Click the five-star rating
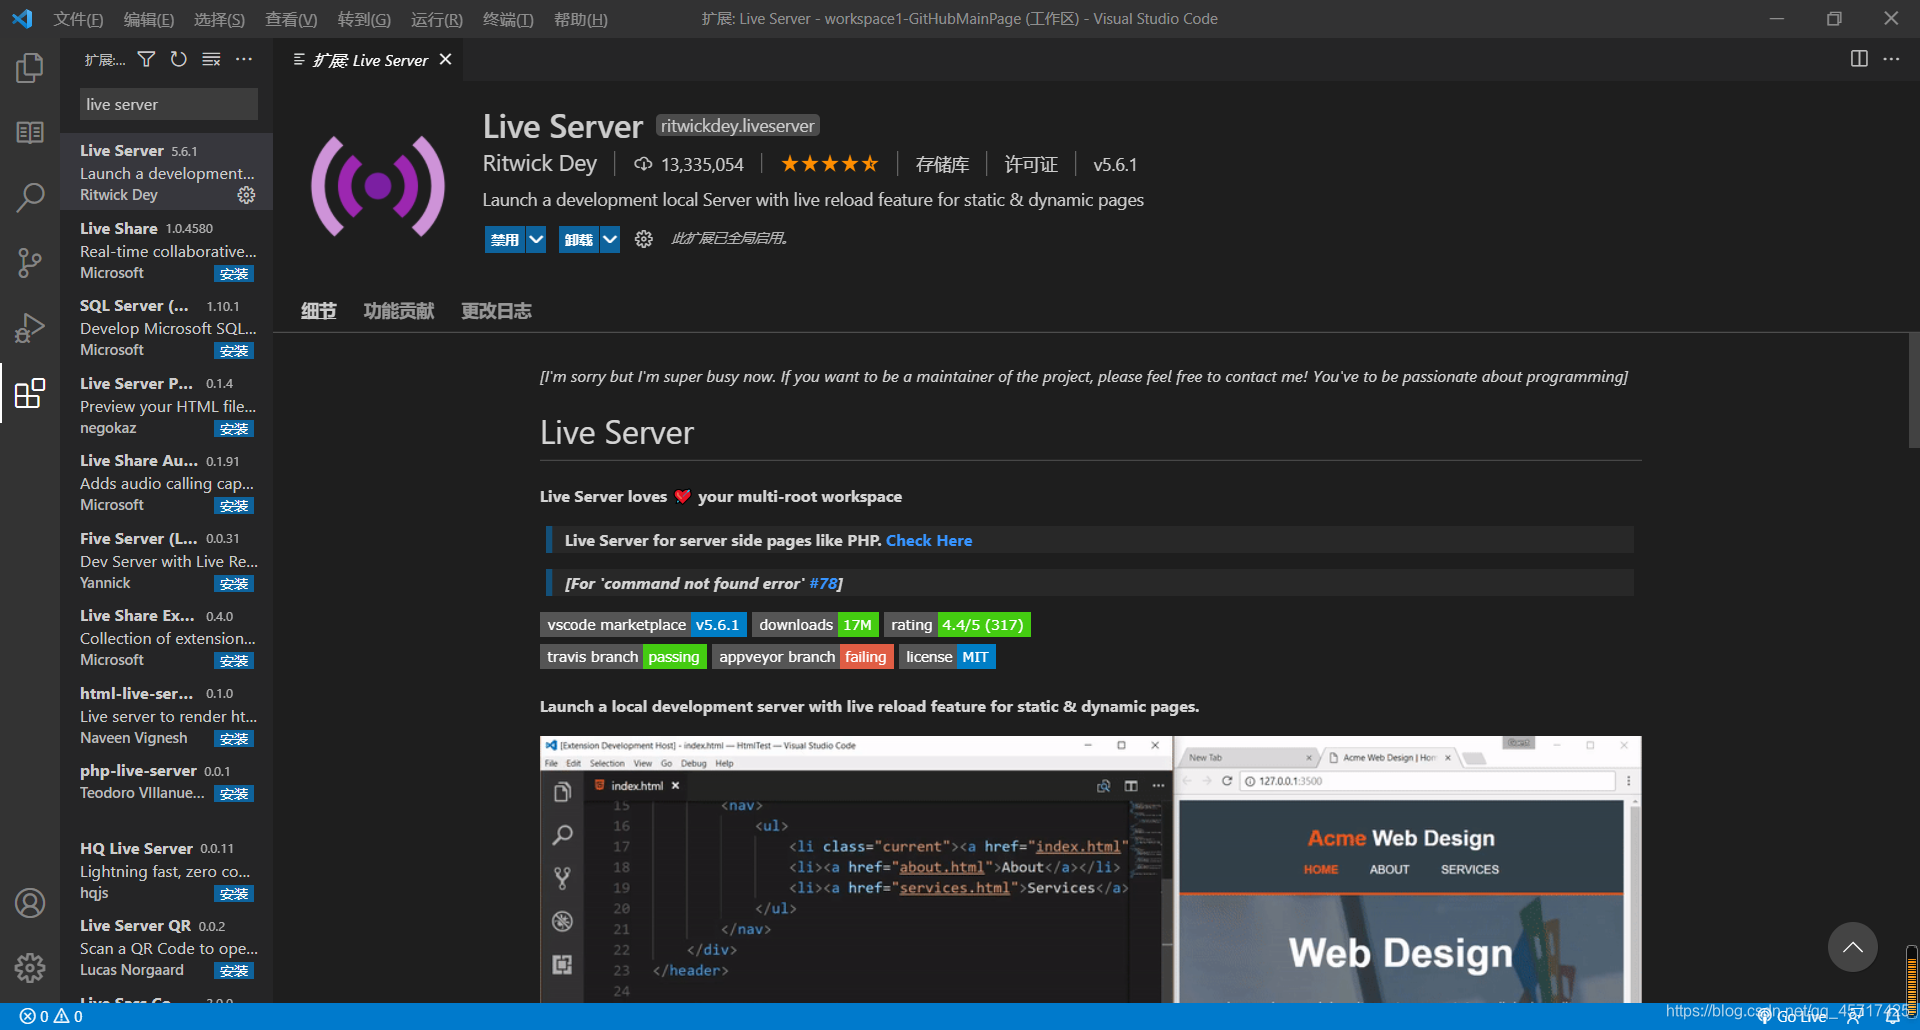The image size is (1920, 1030). pyautogui.click(x=829, y=164)
